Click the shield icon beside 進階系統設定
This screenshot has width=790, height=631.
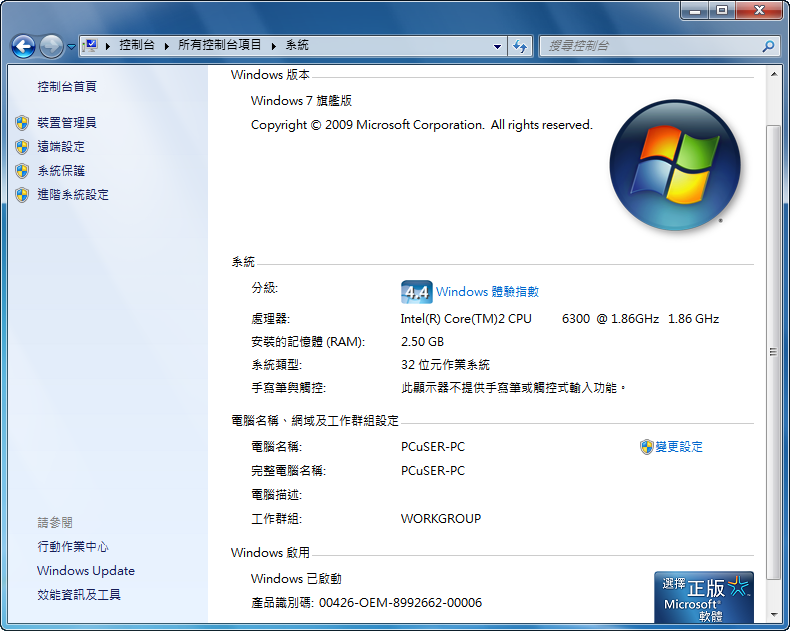[x=22, y=195]
